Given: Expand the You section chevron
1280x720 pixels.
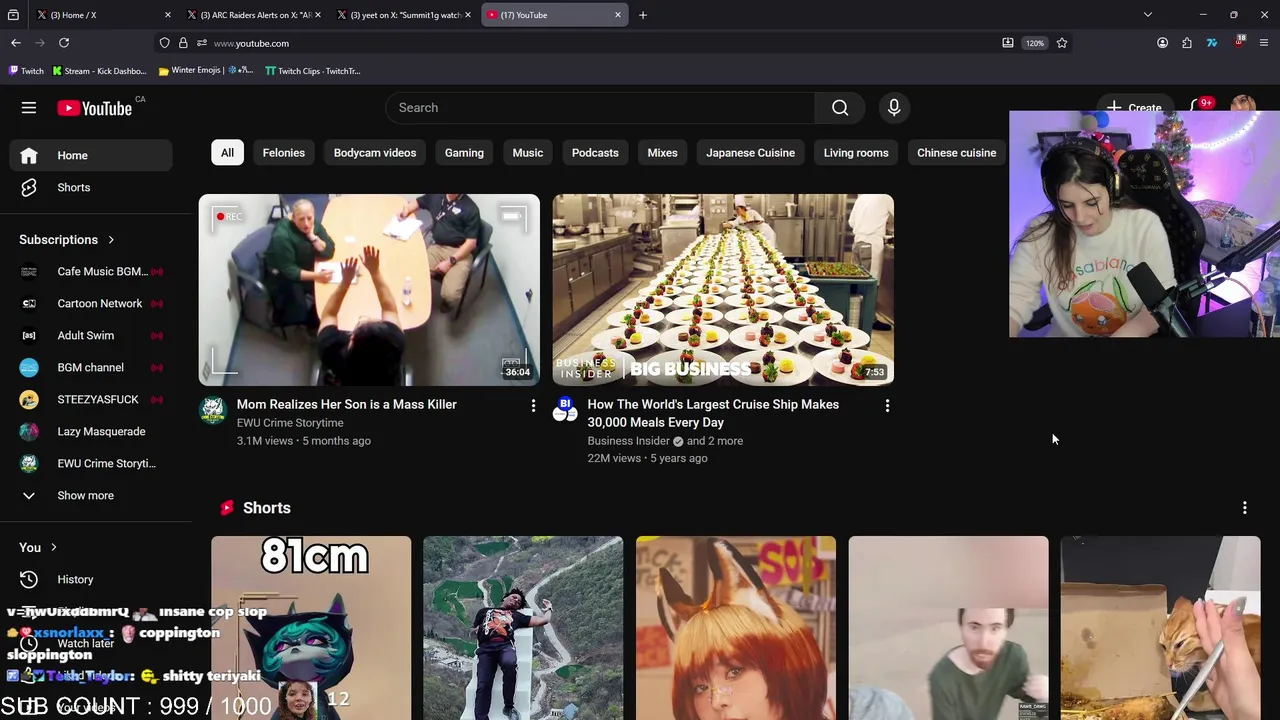Looking at the screenshot, I should (54, 548).
